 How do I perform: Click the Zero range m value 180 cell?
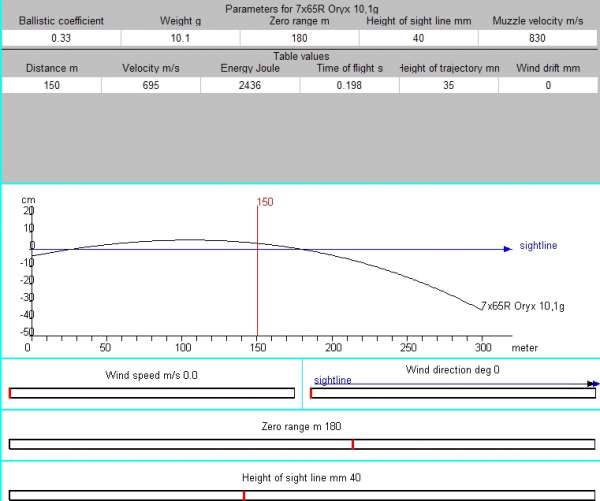click(299, 37)
